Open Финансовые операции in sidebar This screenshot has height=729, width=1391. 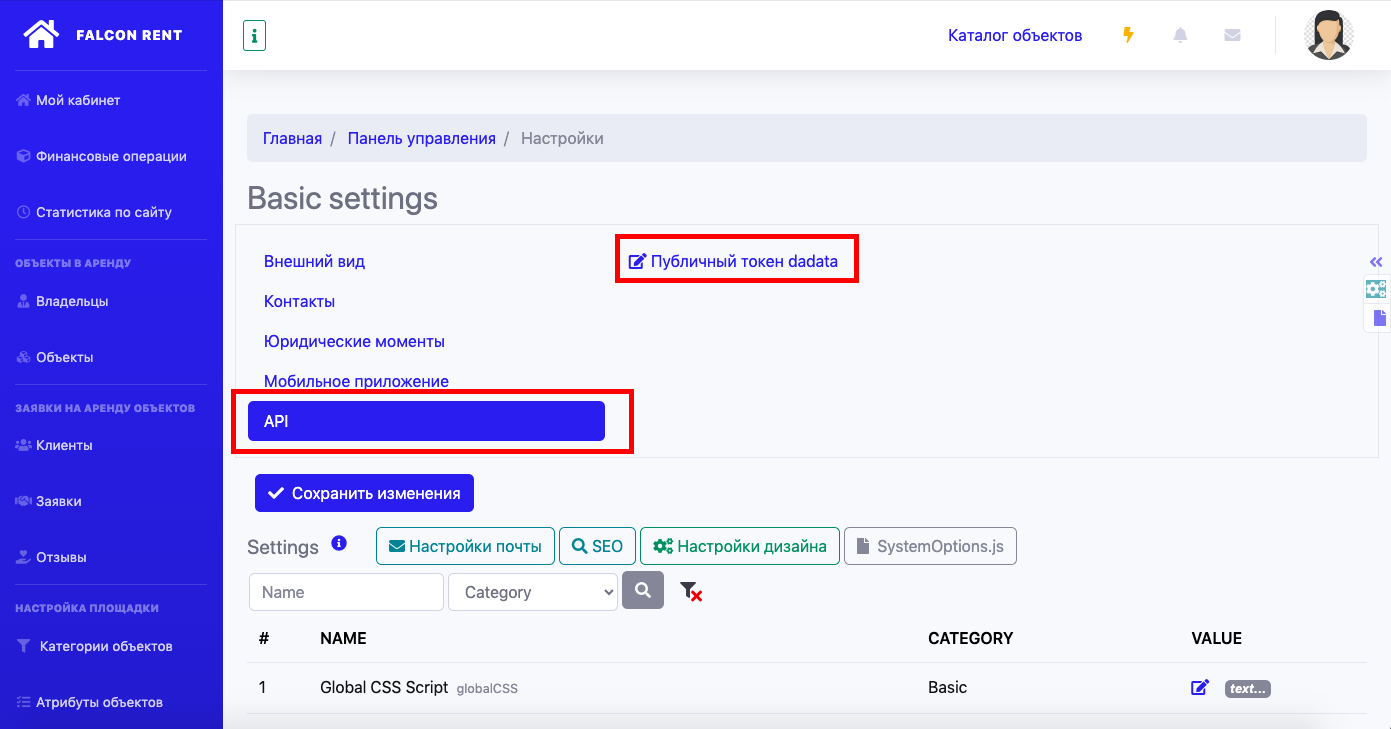pos(111,156)
